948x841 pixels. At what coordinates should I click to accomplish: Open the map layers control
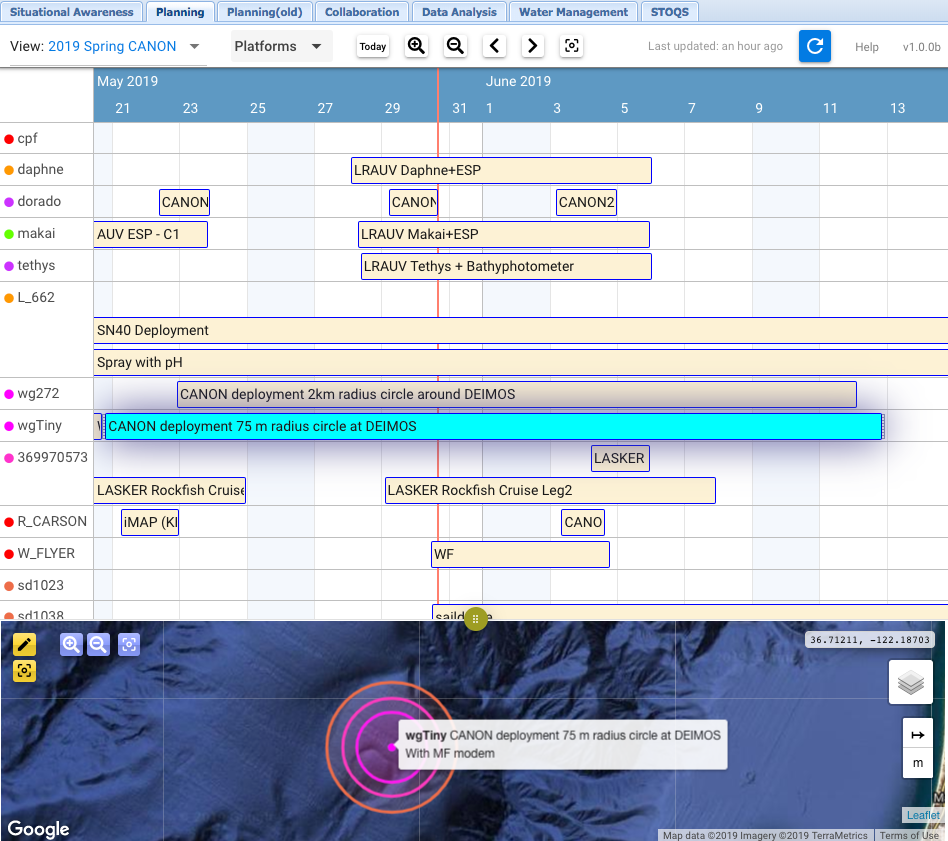pyautogui.click(x=910, y=683)
